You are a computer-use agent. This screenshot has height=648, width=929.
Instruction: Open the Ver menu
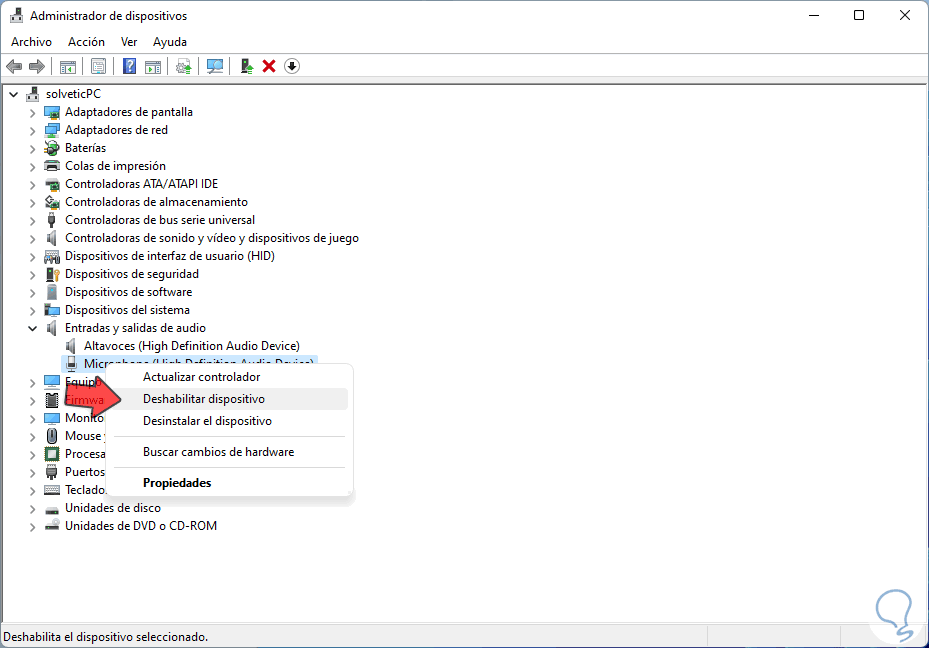[129, 41]
